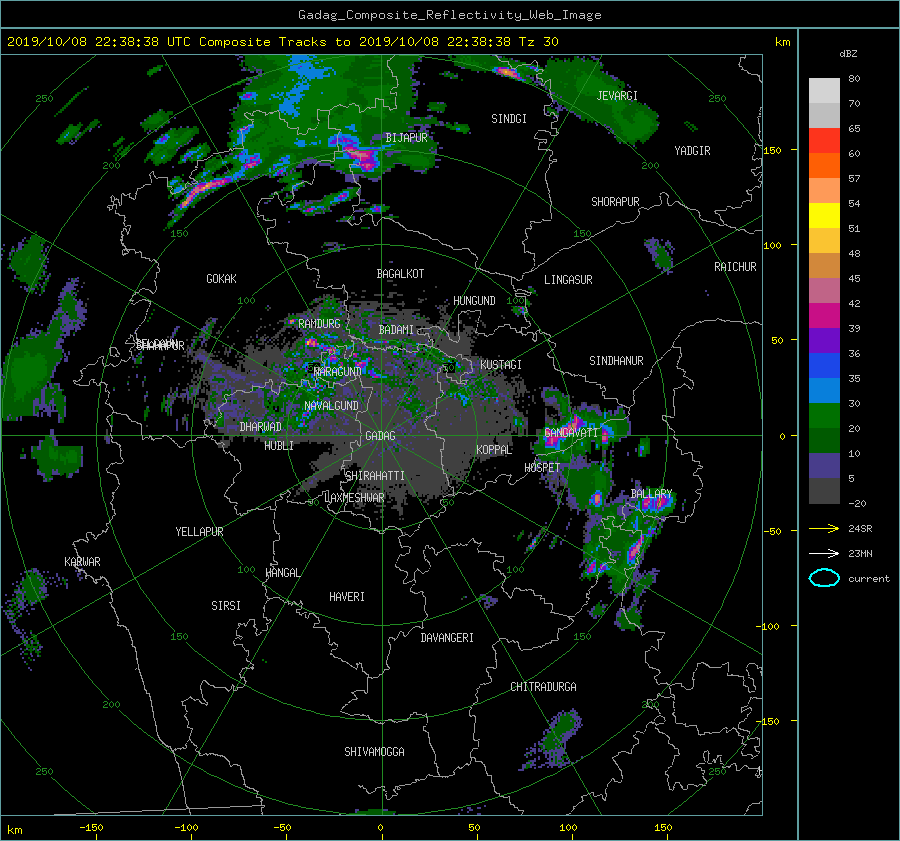Image resolution: width=900 pixels, height=841 pixels.
Task: Click the KUSTAGI city label
Action: click(501, 365)
